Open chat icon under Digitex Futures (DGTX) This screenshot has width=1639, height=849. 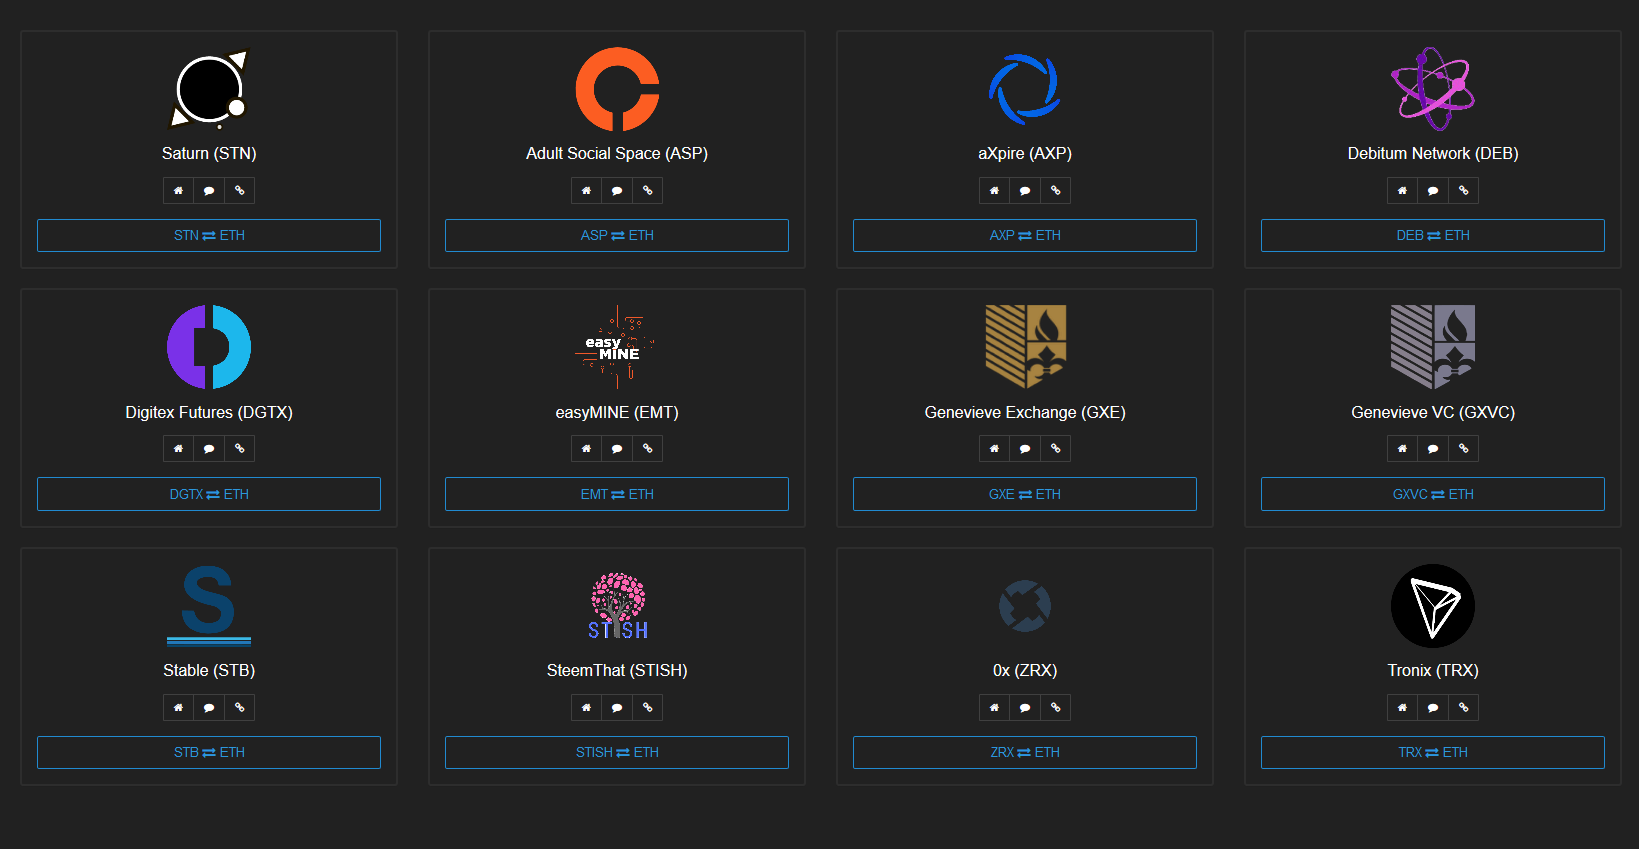(209, 449)
